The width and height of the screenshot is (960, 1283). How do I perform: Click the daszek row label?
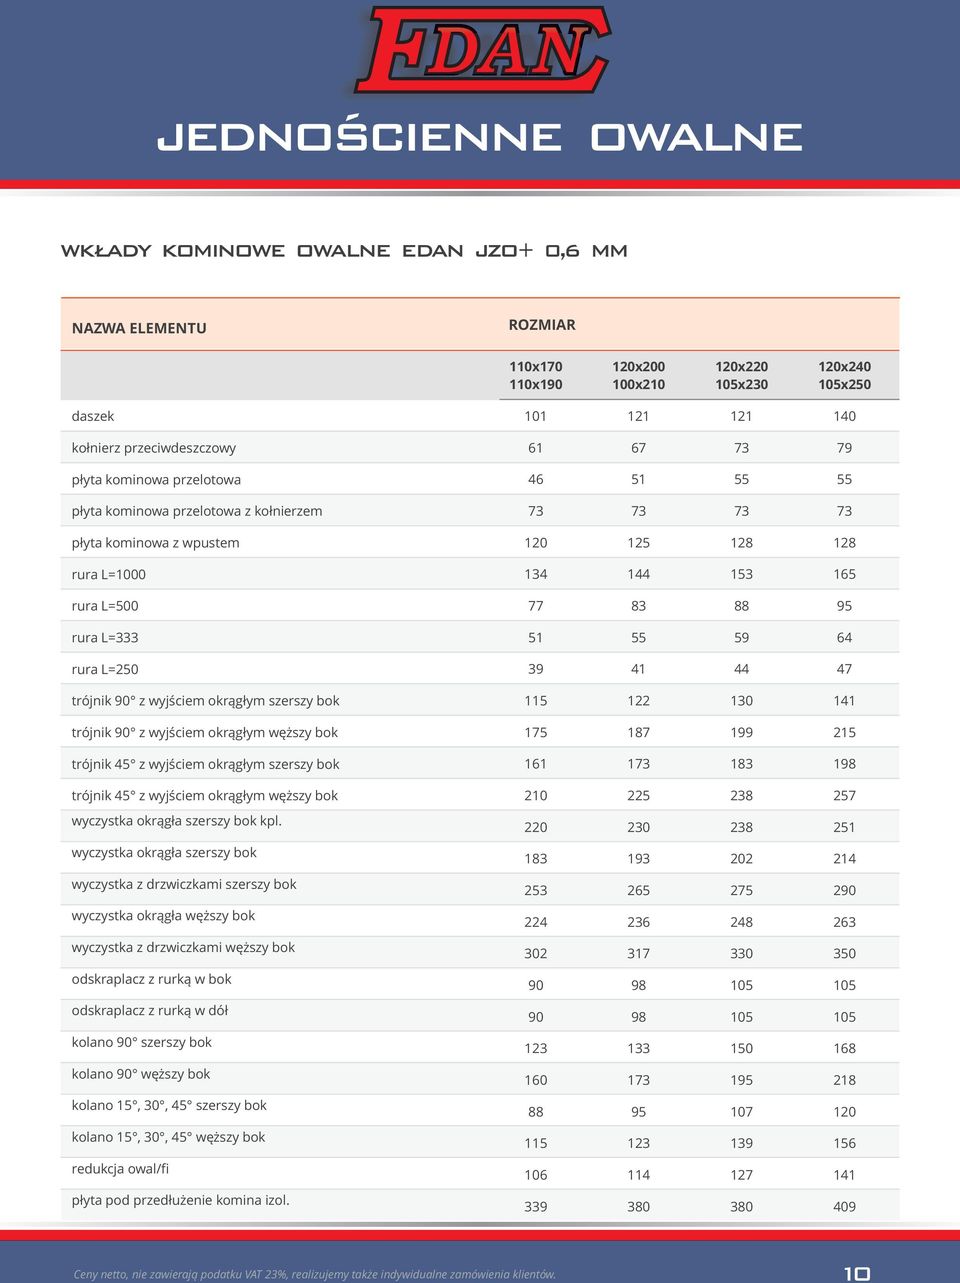(x=93, y=416)
